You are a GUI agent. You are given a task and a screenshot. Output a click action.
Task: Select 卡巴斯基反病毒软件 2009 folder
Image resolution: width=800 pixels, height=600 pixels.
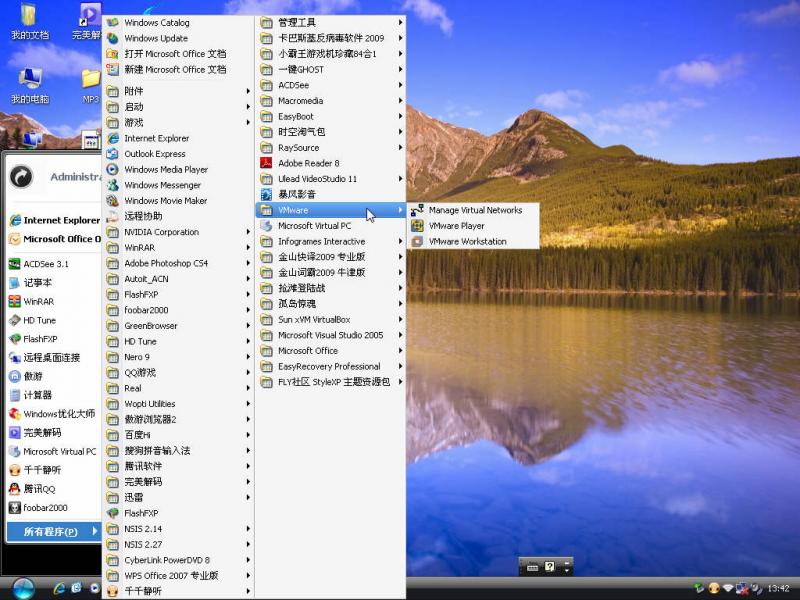coord(331,38)
